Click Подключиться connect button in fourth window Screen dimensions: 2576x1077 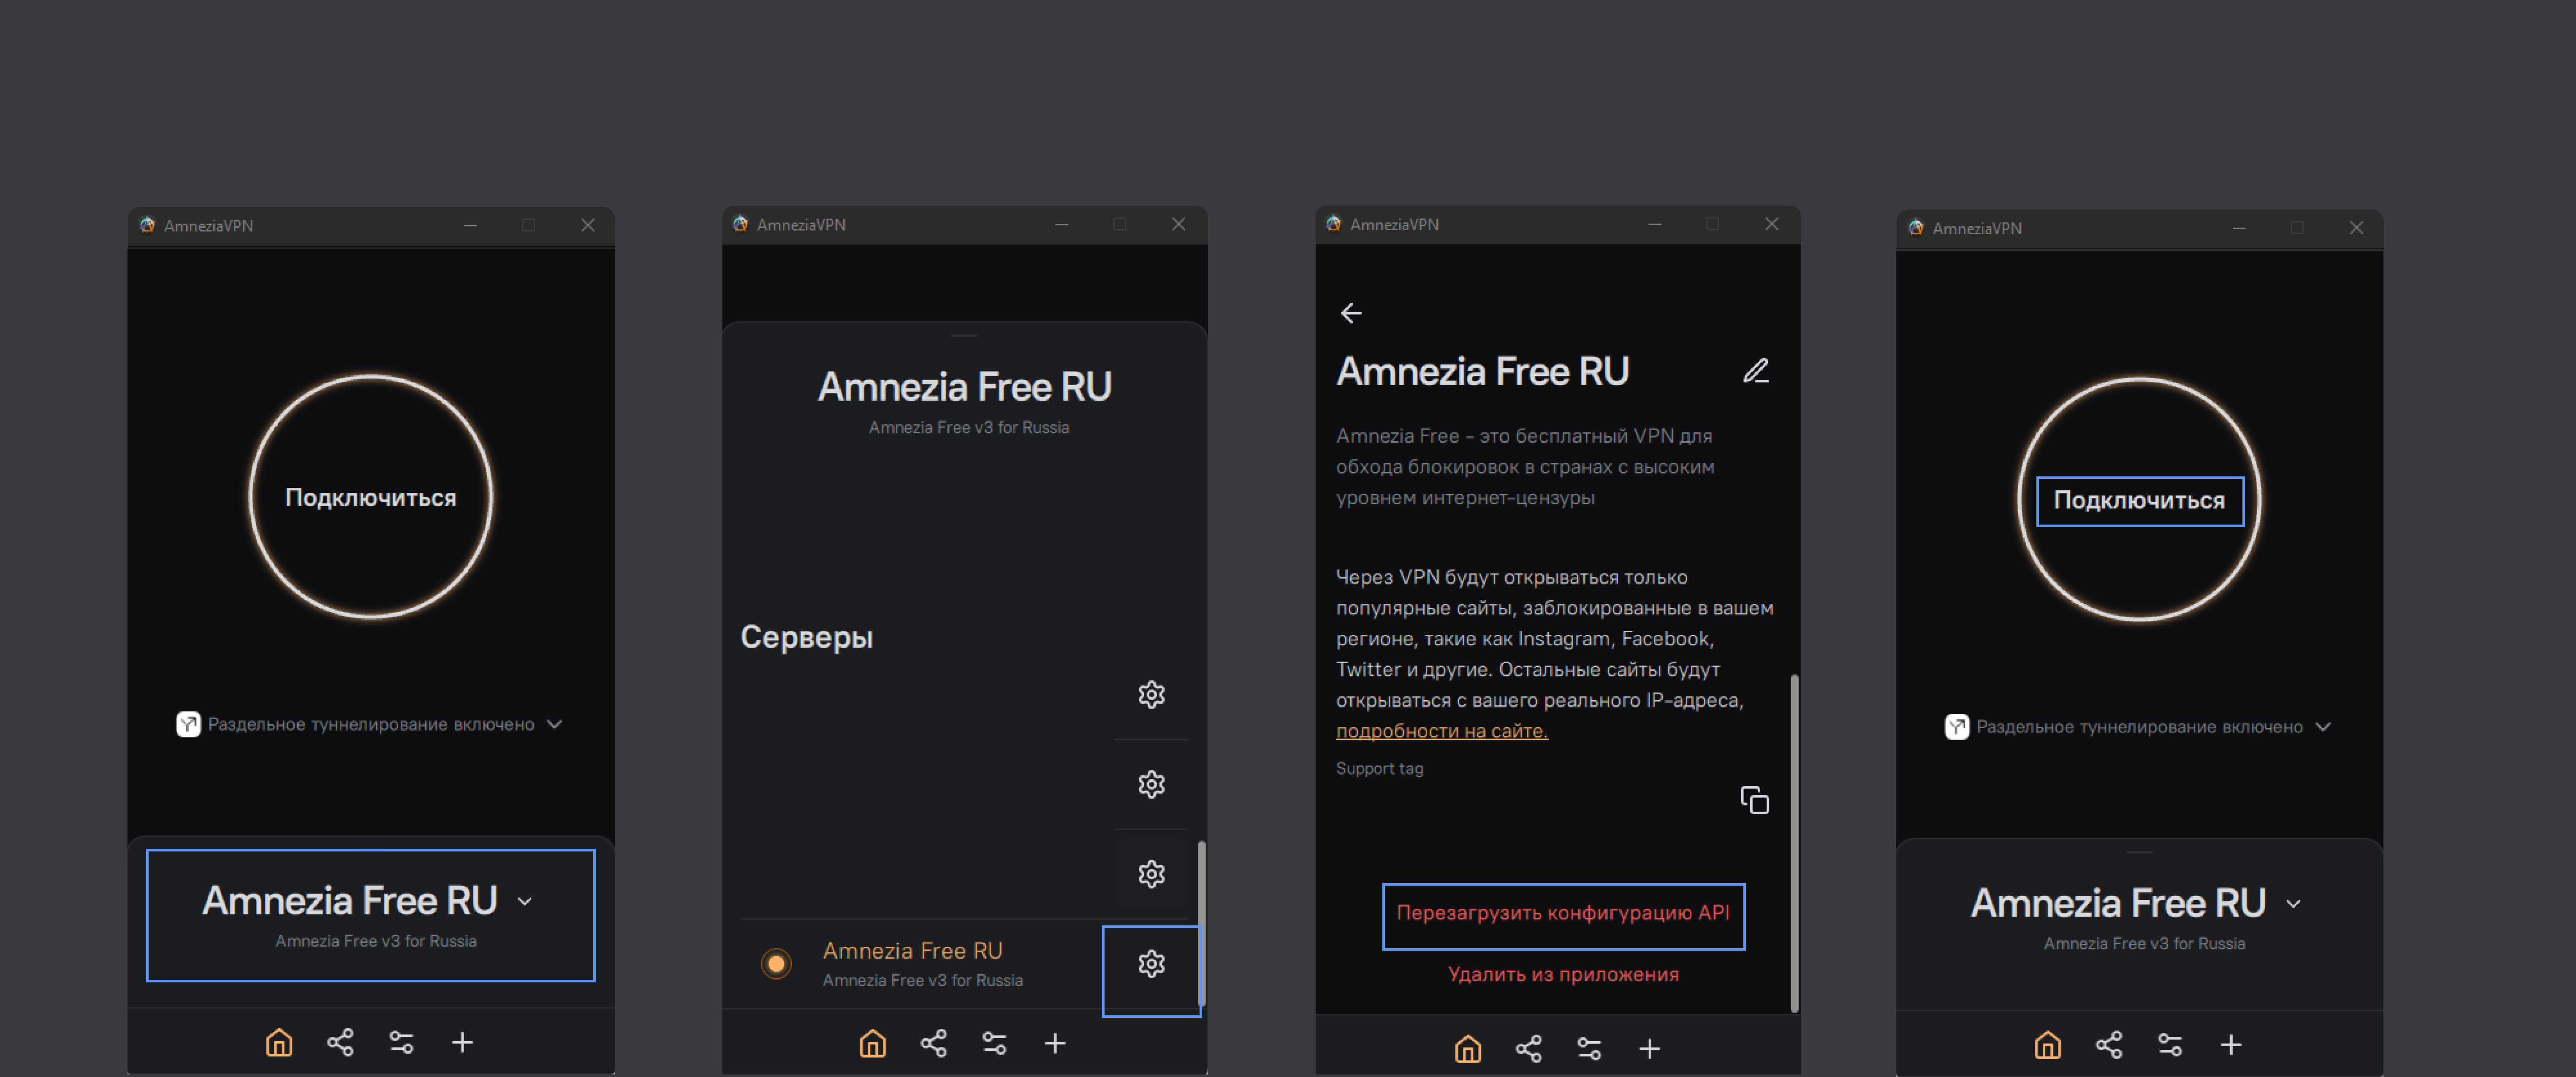(2140, 500)
